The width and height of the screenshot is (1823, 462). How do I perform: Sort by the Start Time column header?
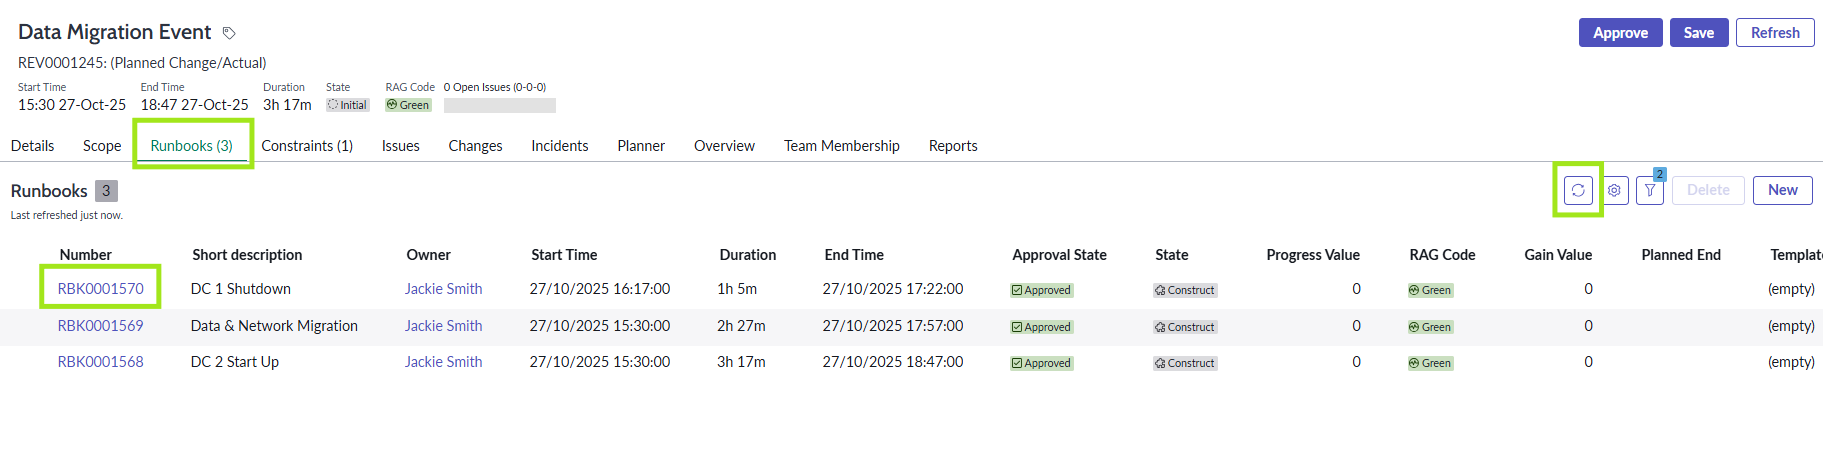pos(564,255)
